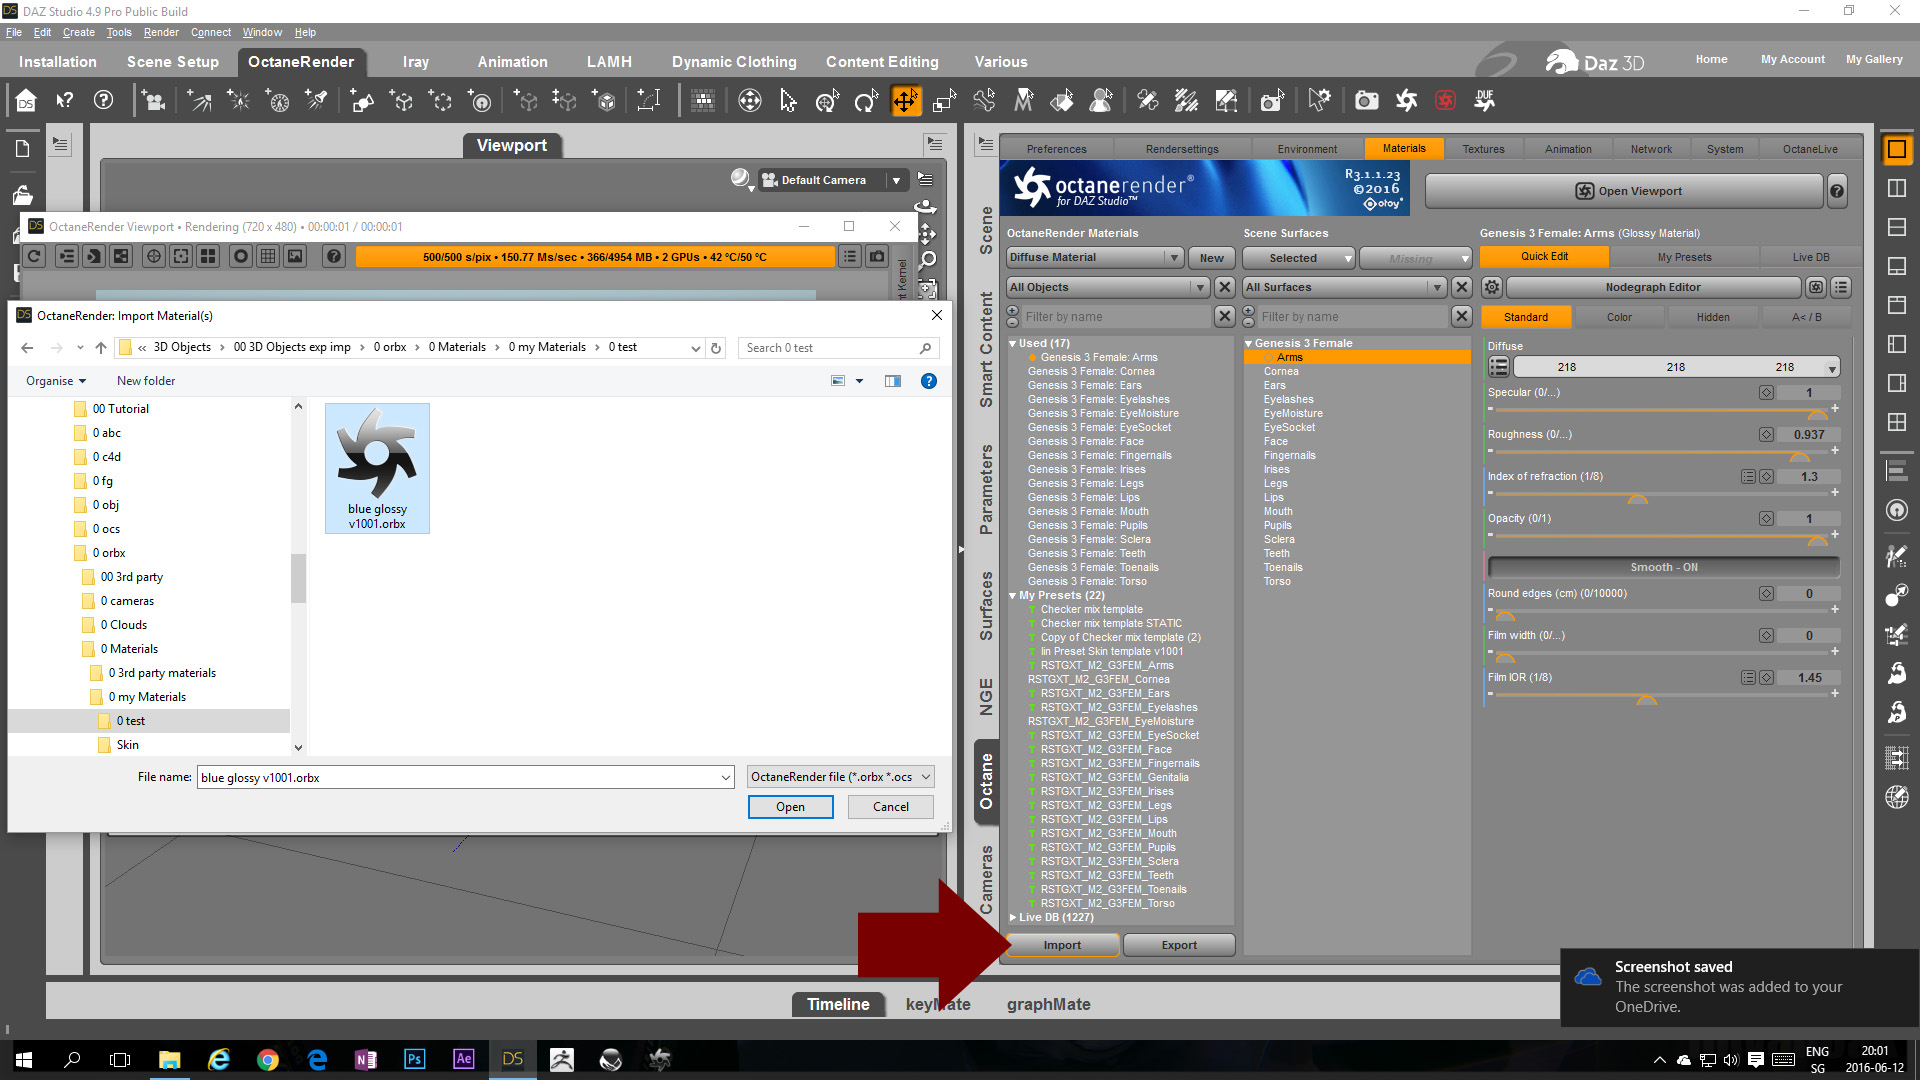
Task: Click Open in the import dialog
Action: (x=790, y=807)
